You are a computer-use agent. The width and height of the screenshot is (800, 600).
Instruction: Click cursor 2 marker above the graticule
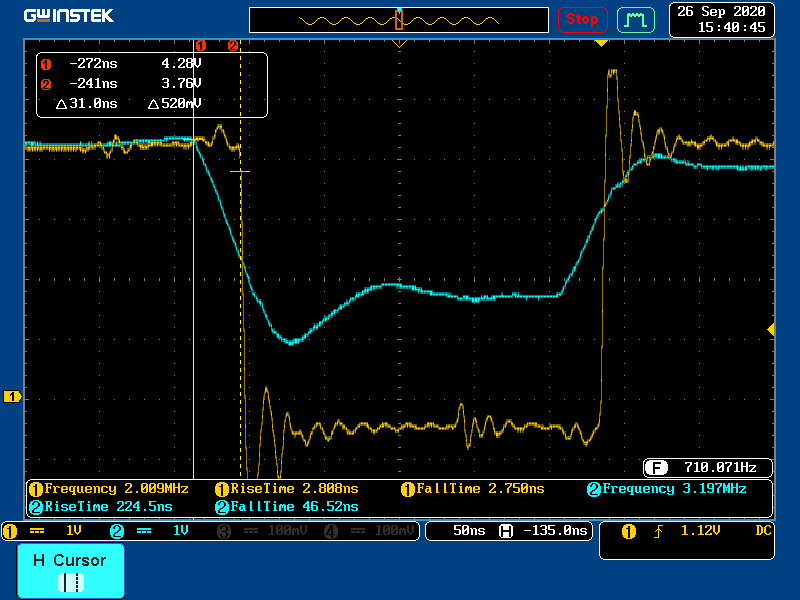pos(233,45)
